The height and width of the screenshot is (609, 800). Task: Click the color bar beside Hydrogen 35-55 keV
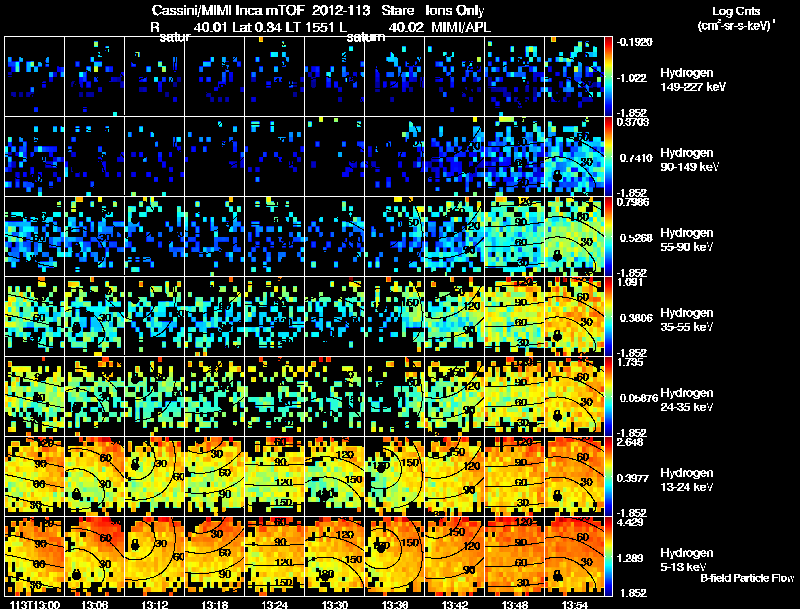click(608, 316)
